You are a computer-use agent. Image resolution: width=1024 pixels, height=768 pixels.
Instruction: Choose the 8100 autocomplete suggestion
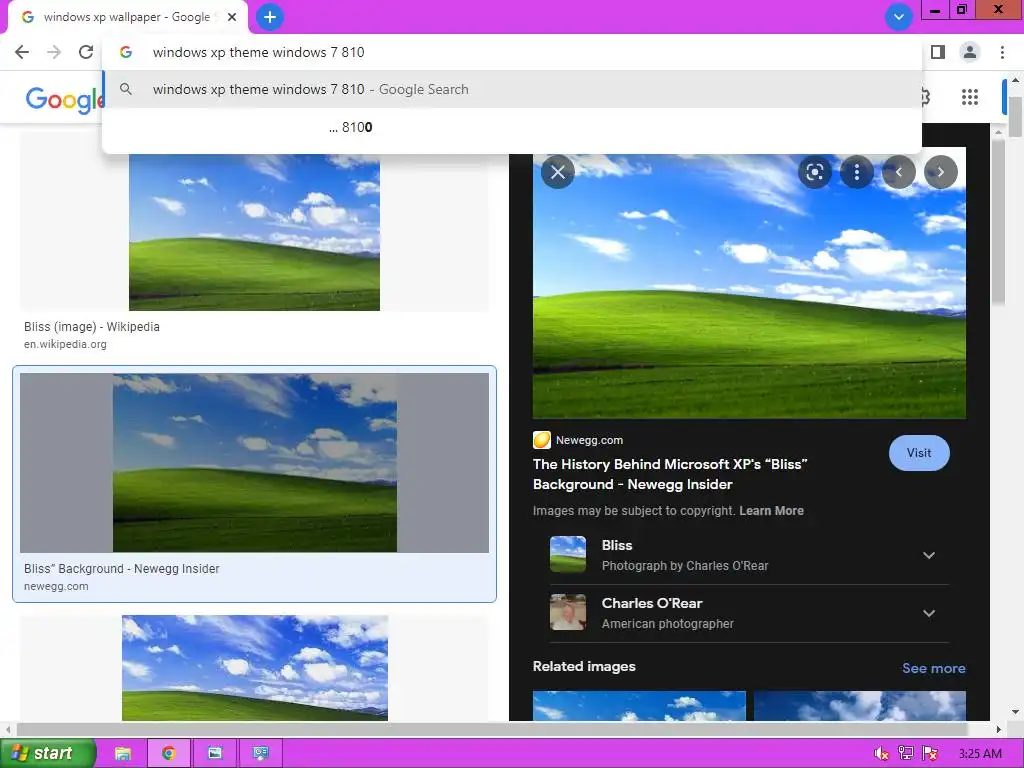[x=512, y=127]
